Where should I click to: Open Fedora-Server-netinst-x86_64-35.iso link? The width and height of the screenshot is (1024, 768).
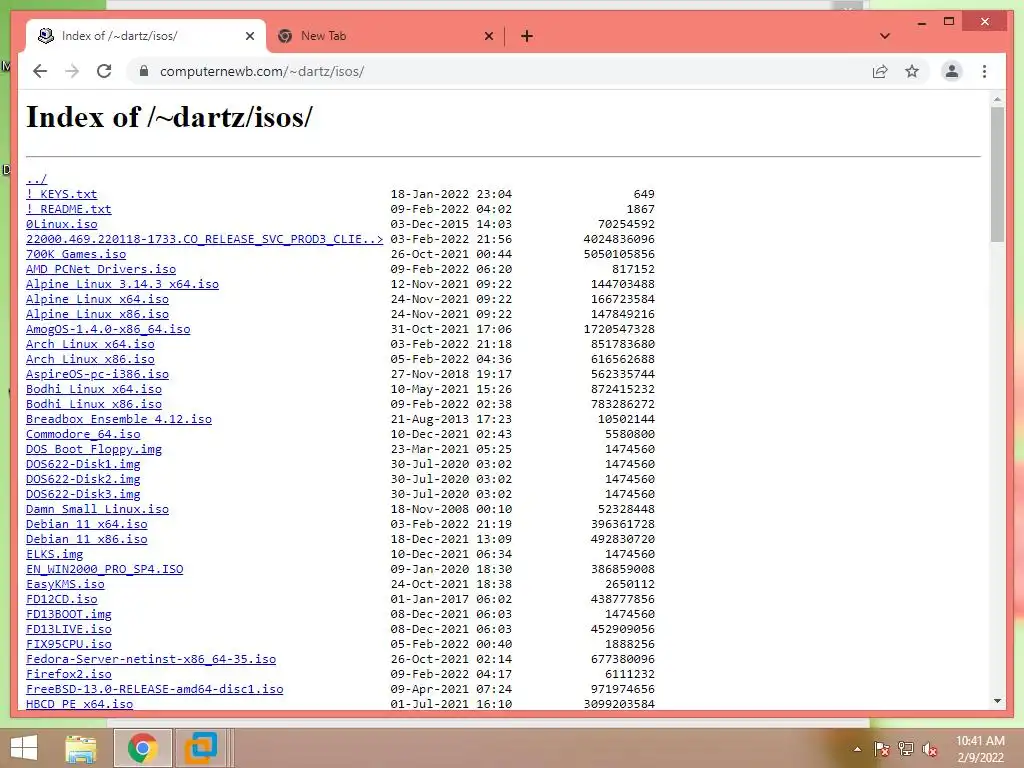click(x=151, y=660)
